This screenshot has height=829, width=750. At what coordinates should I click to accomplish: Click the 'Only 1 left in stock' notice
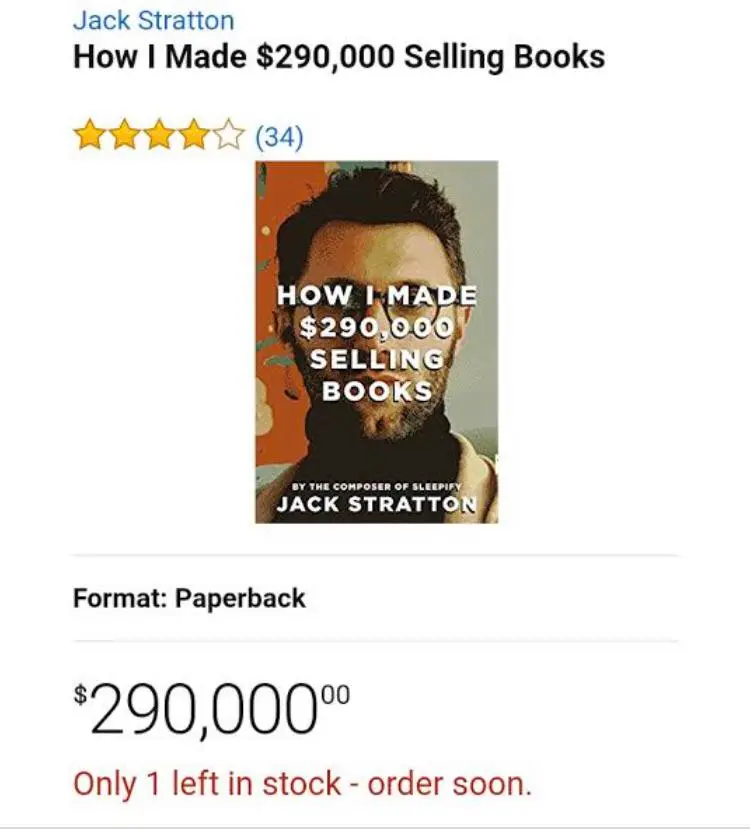302,784
